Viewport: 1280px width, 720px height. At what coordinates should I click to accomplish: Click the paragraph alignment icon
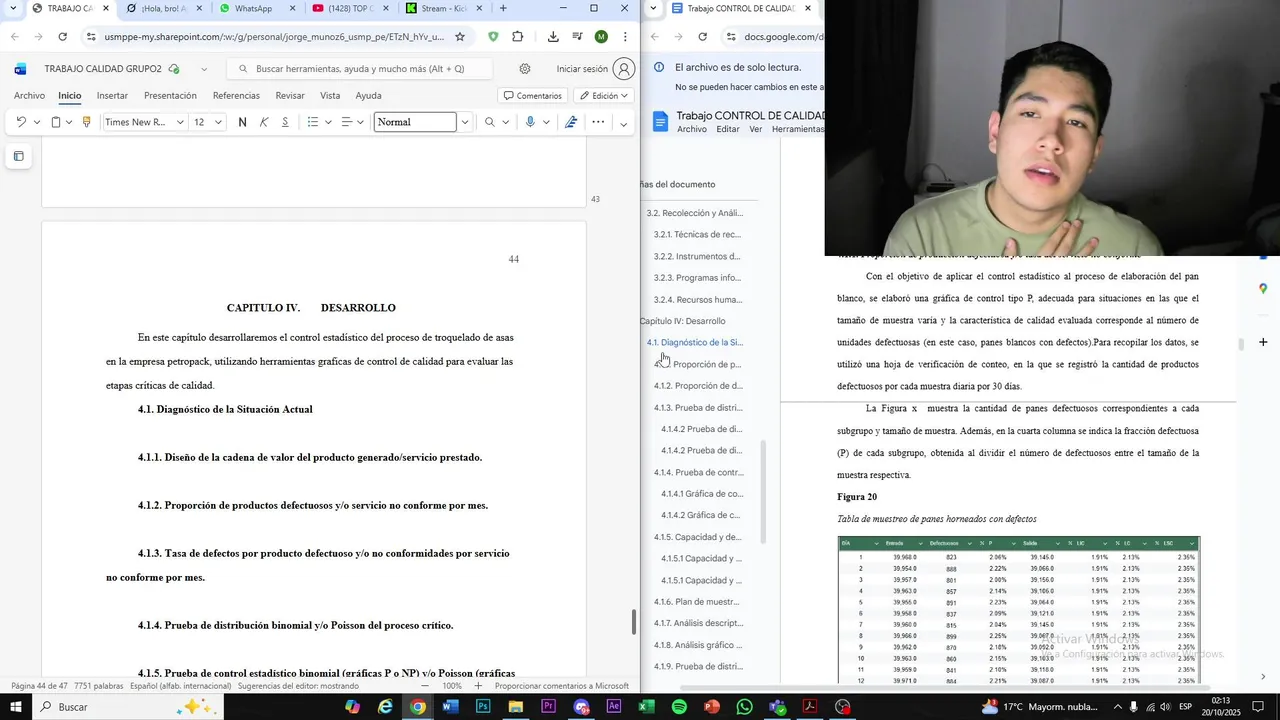[x=346, y=122]
